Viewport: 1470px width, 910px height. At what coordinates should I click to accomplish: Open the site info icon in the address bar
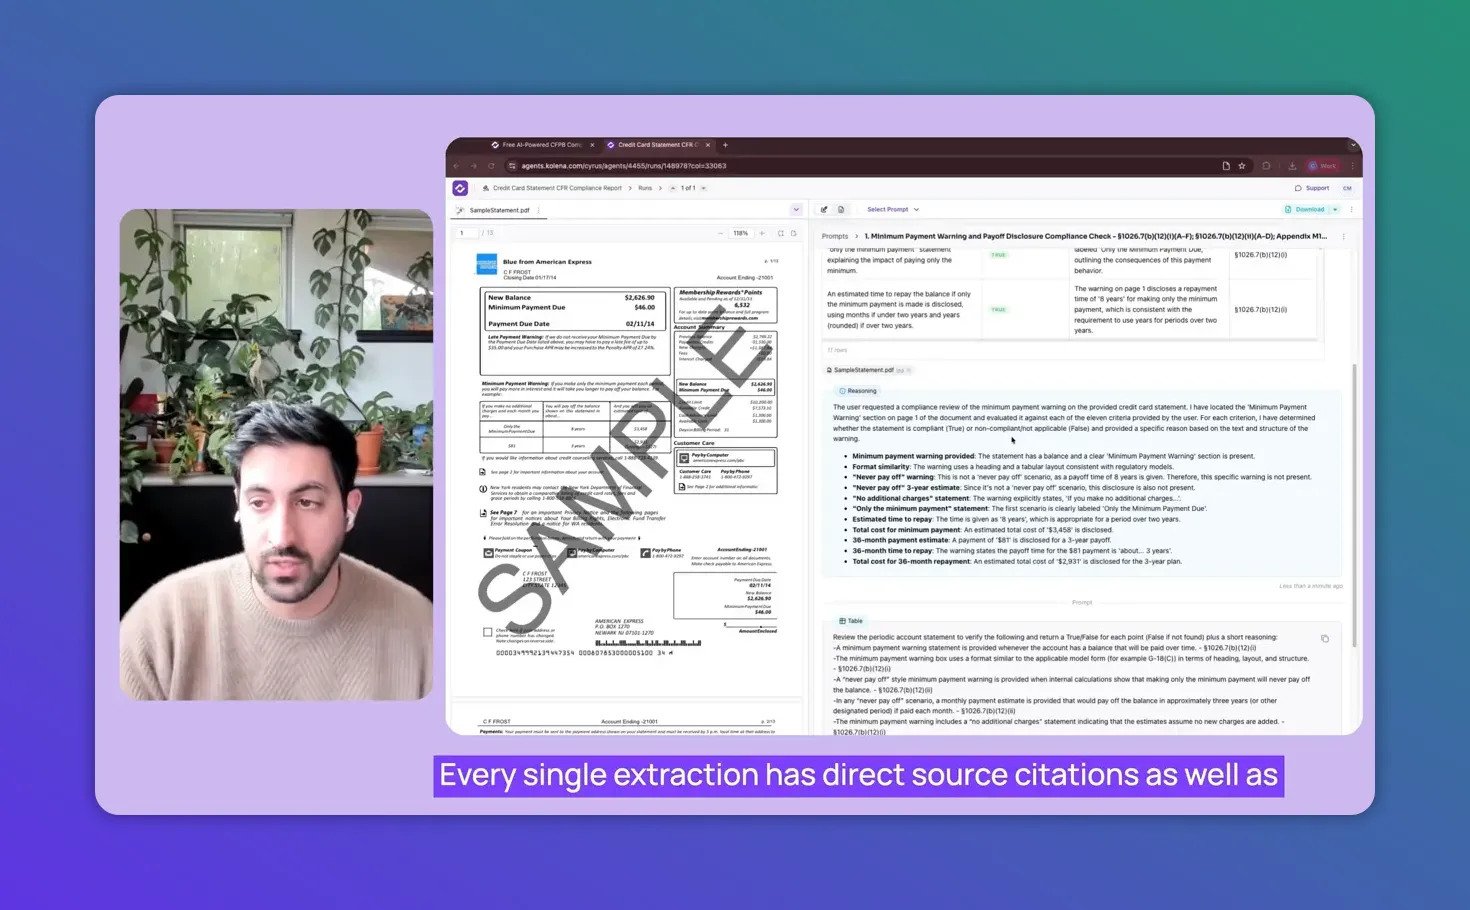pyautogui.click(x=512, y=166)
